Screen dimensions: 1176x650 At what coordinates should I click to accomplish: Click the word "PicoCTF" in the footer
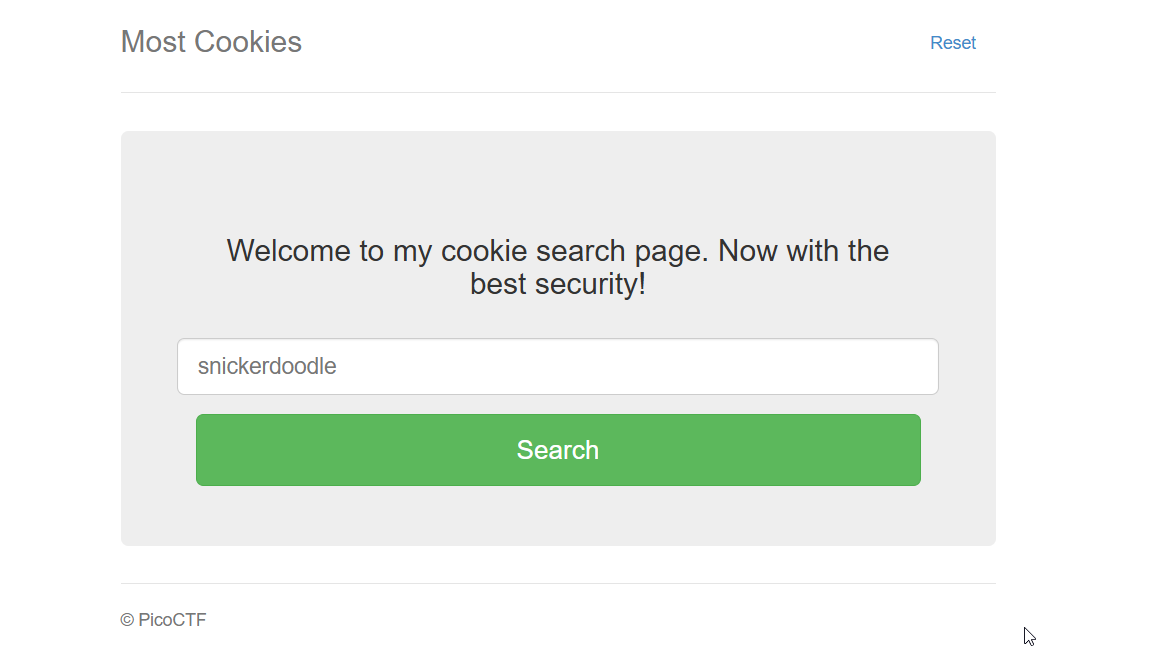point(172,620)
